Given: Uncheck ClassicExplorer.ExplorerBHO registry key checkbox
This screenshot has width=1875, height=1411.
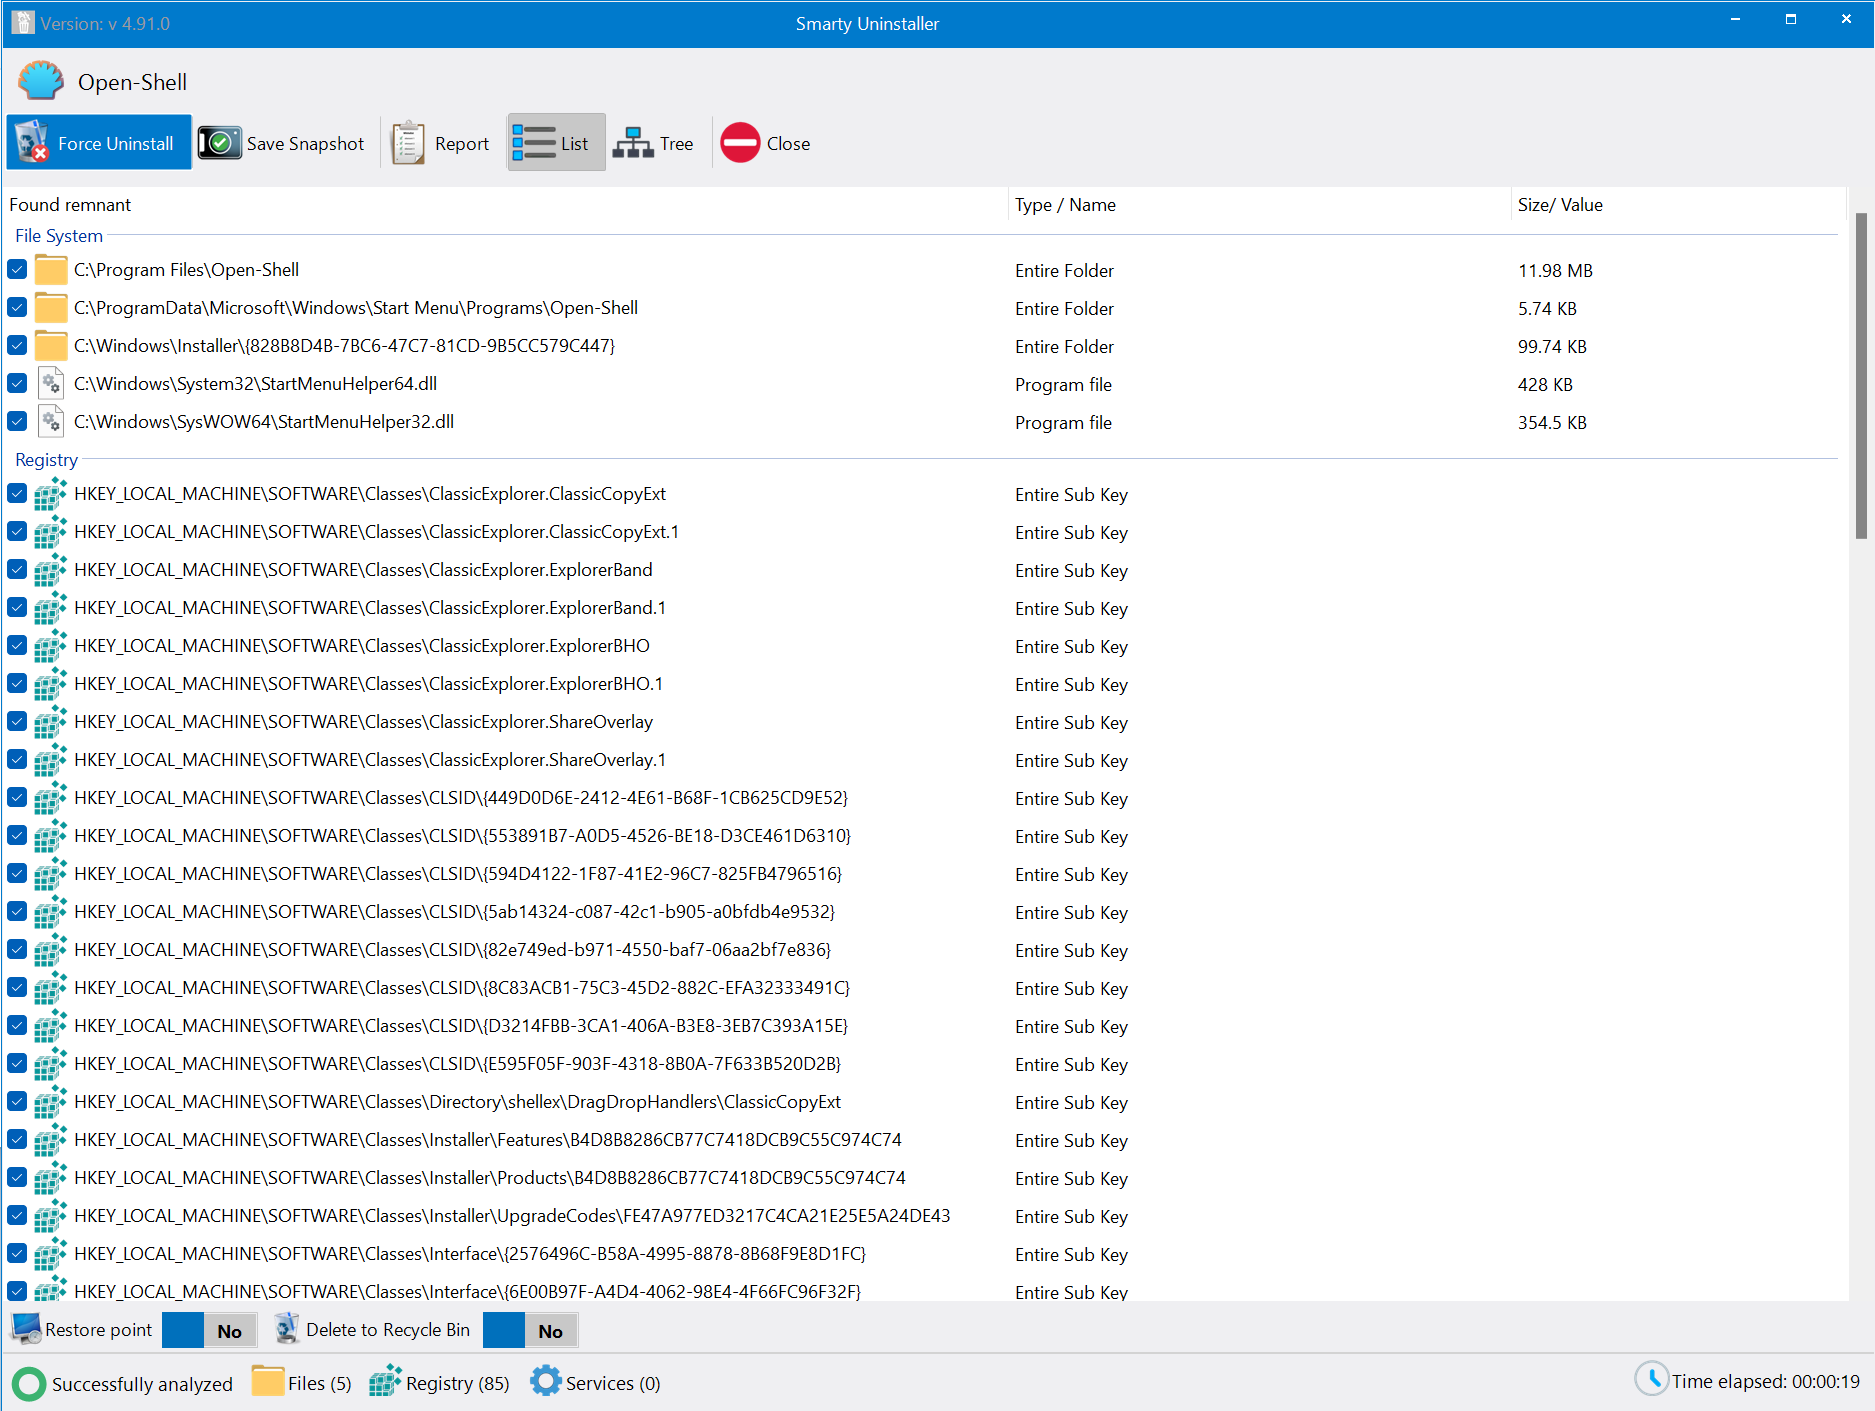Looking at the screenshot, I should pyautogui.click(x=17, y=646).
